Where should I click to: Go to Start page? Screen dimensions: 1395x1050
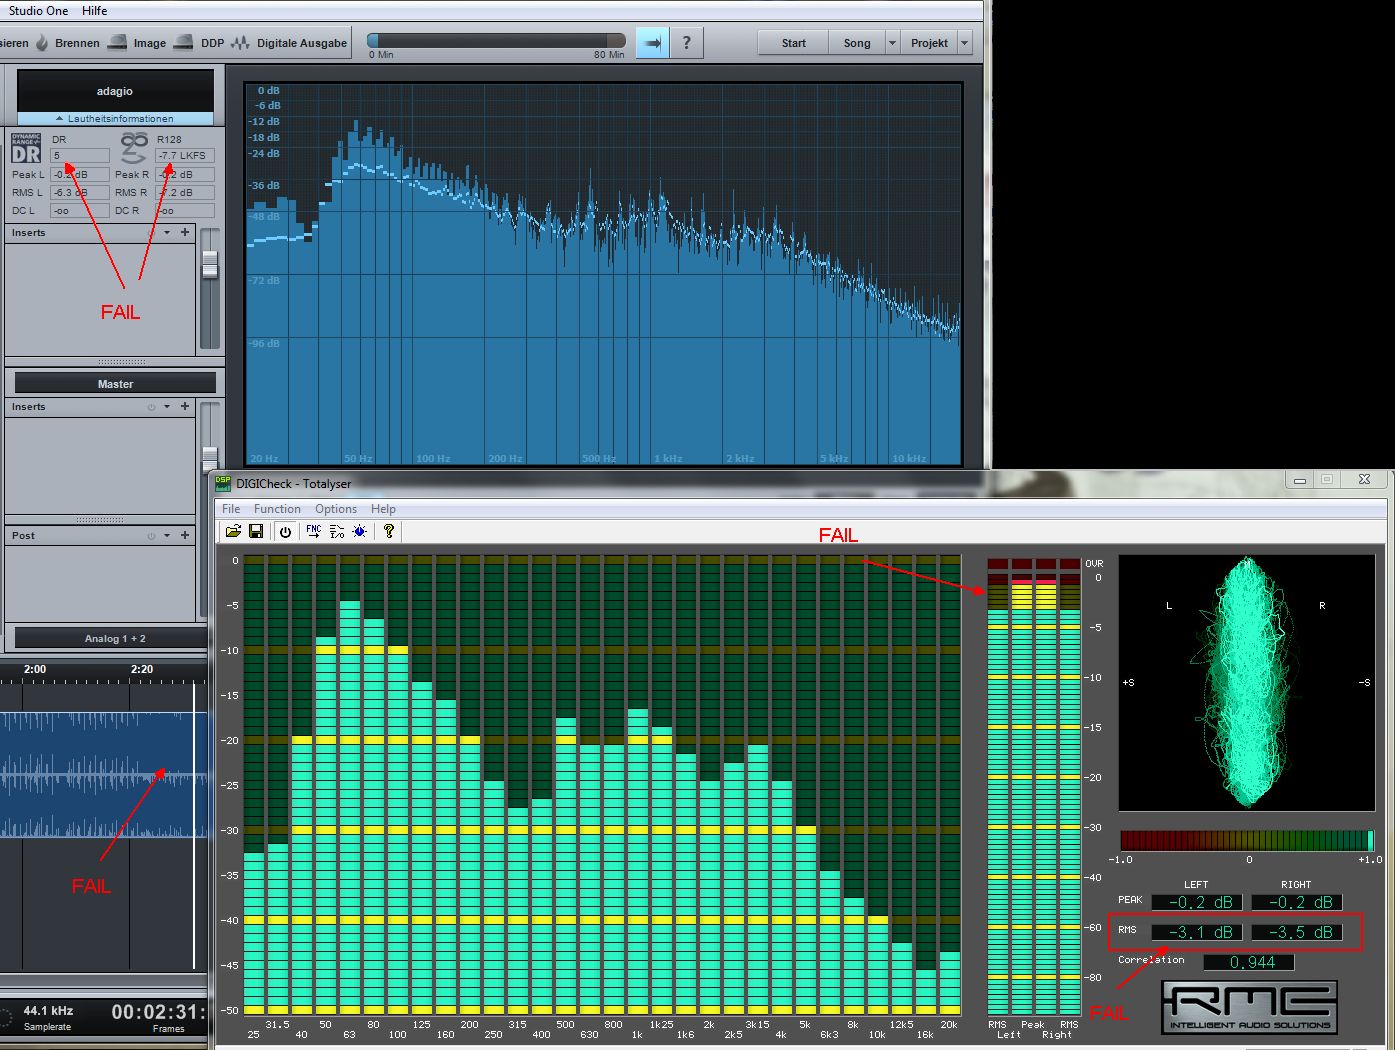[793, 43]
